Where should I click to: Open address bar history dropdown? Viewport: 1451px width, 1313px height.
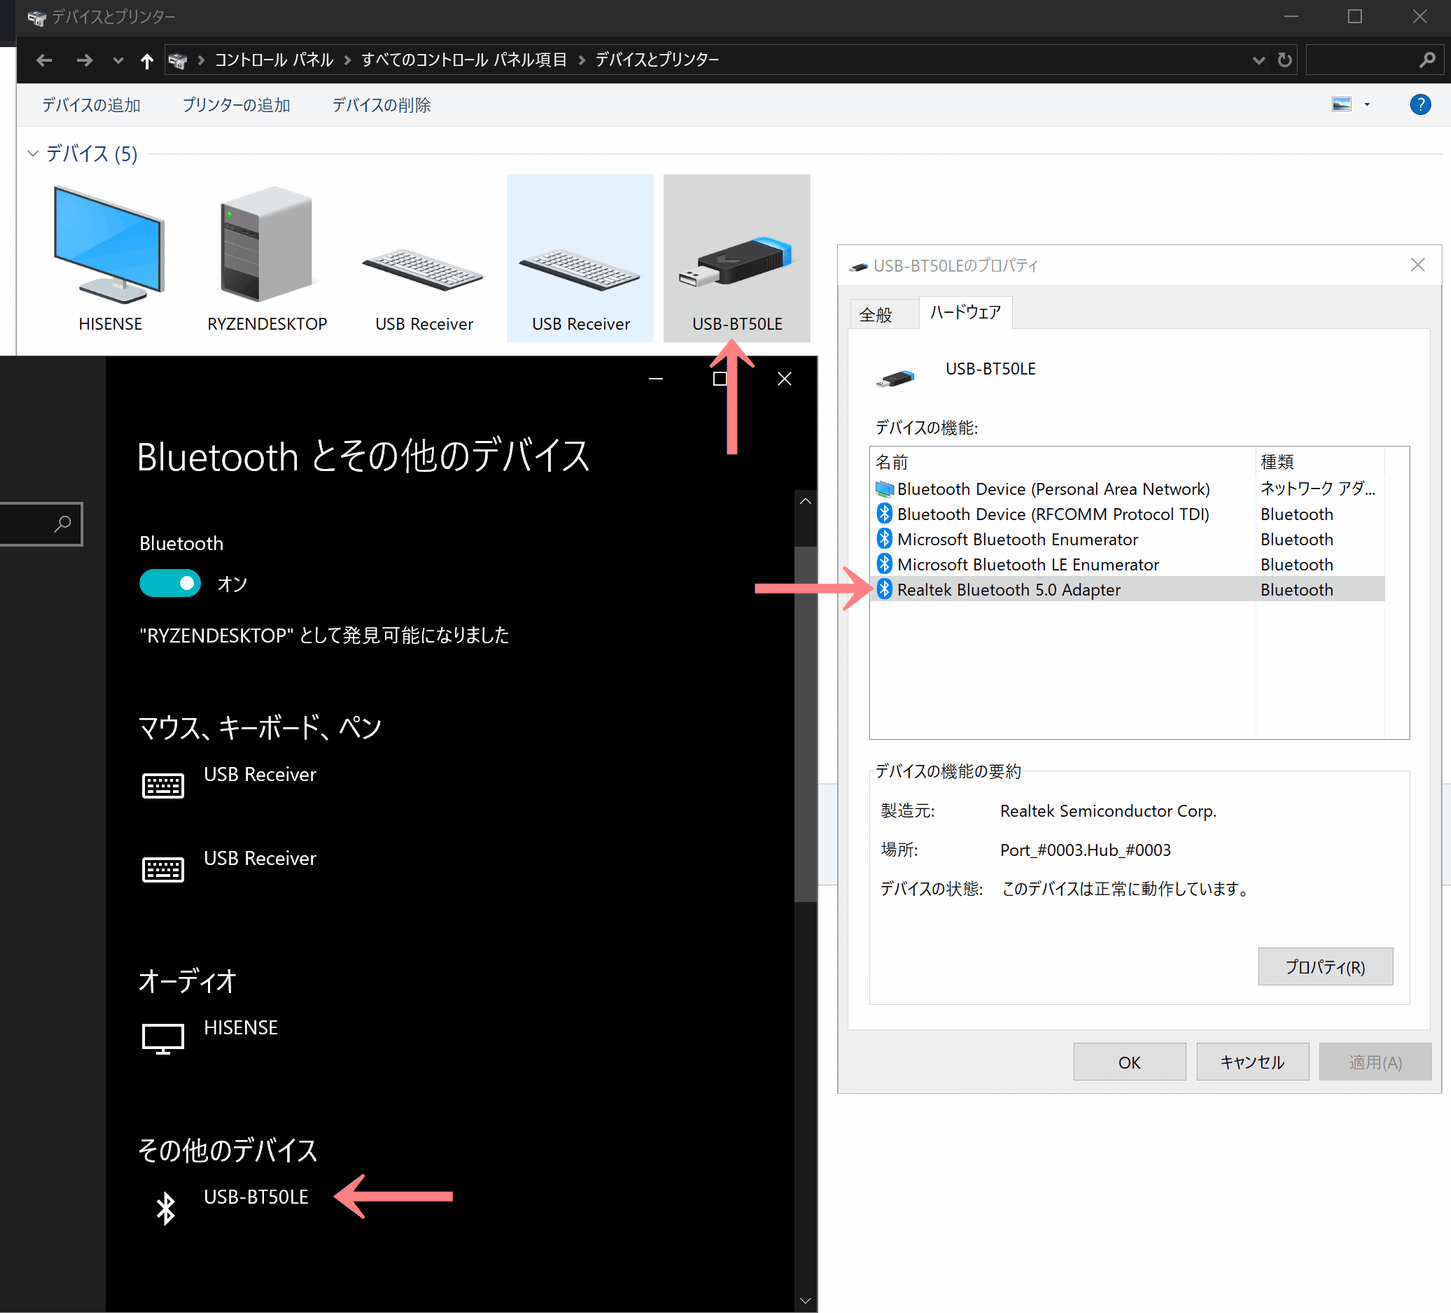(1259, 61)
